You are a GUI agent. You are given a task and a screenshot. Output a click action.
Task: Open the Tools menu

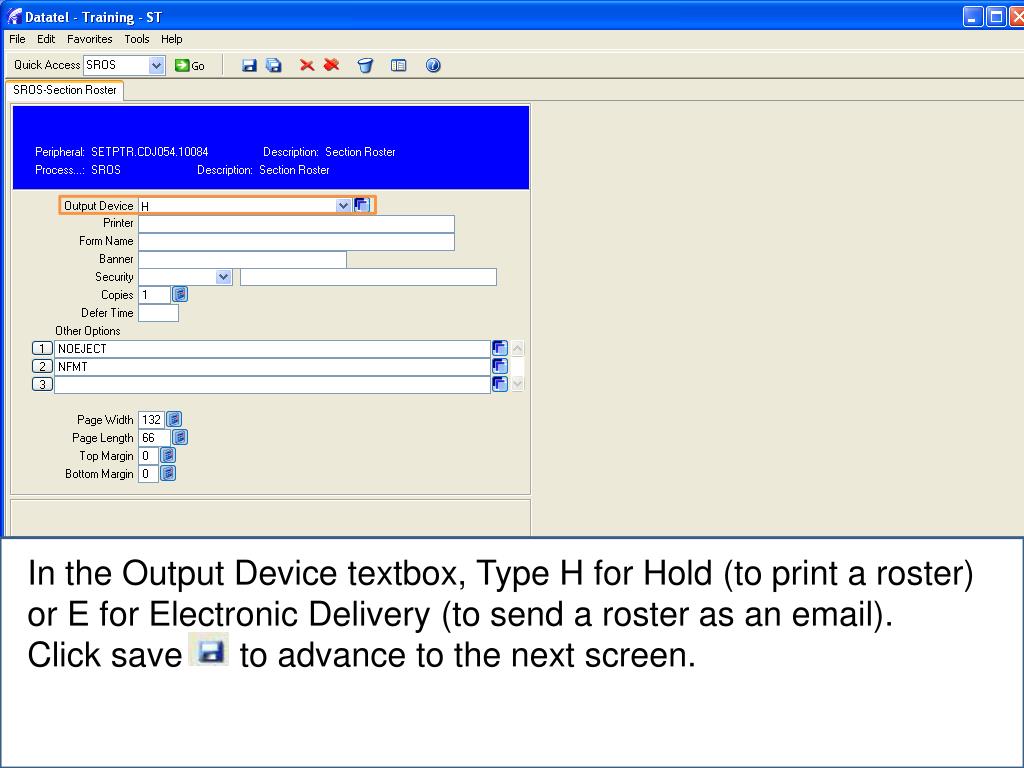(136, 39)
